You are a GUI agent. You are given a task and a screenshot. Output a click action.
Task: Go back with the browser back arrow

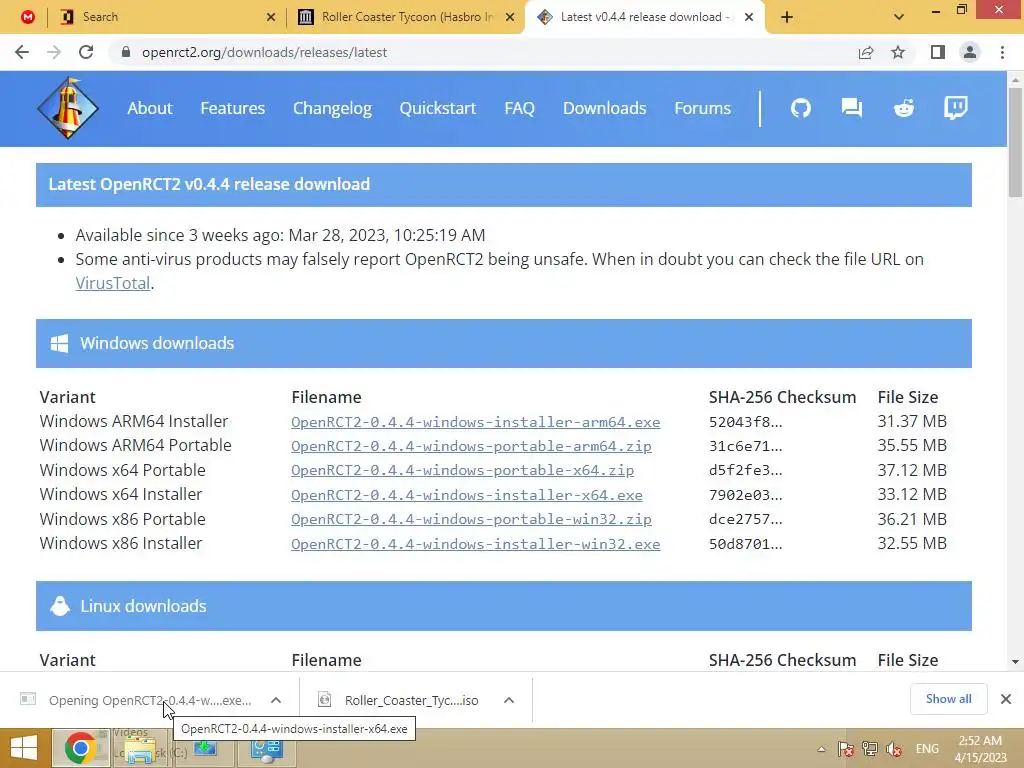point(22,52)
